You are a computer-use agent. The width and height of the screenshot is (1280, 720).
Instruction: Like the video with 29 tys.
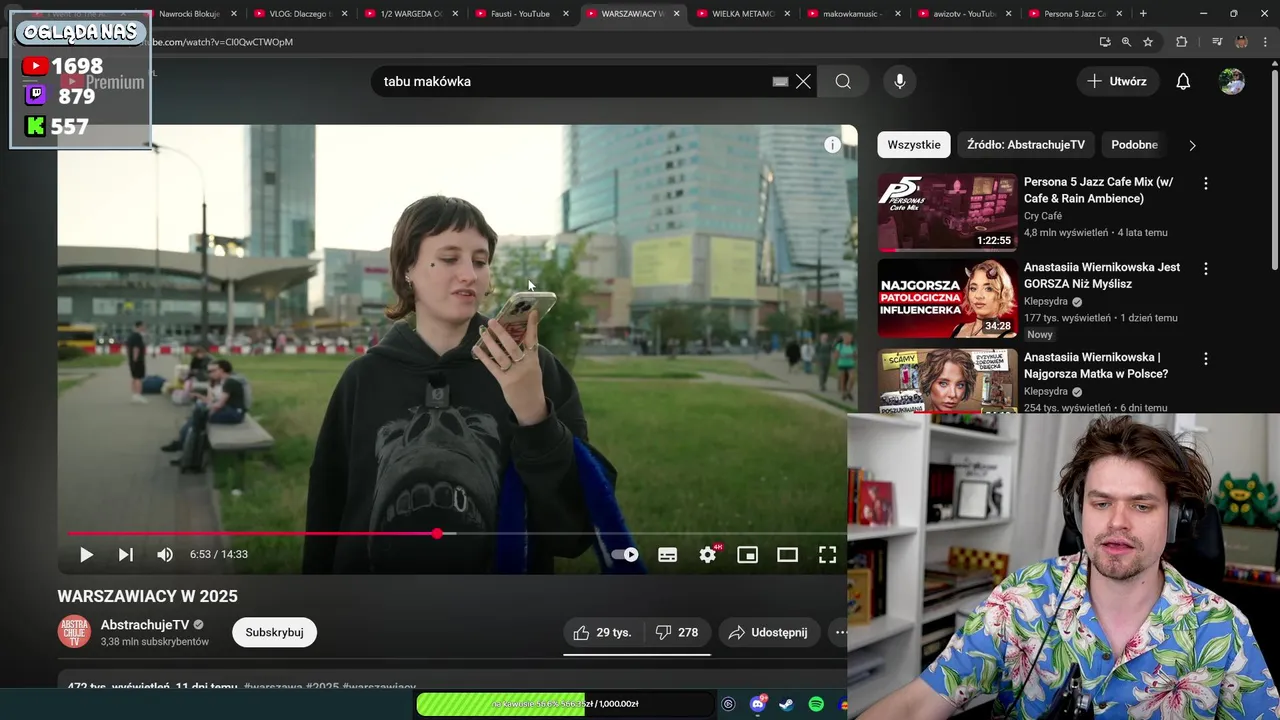tap(602, 632)
